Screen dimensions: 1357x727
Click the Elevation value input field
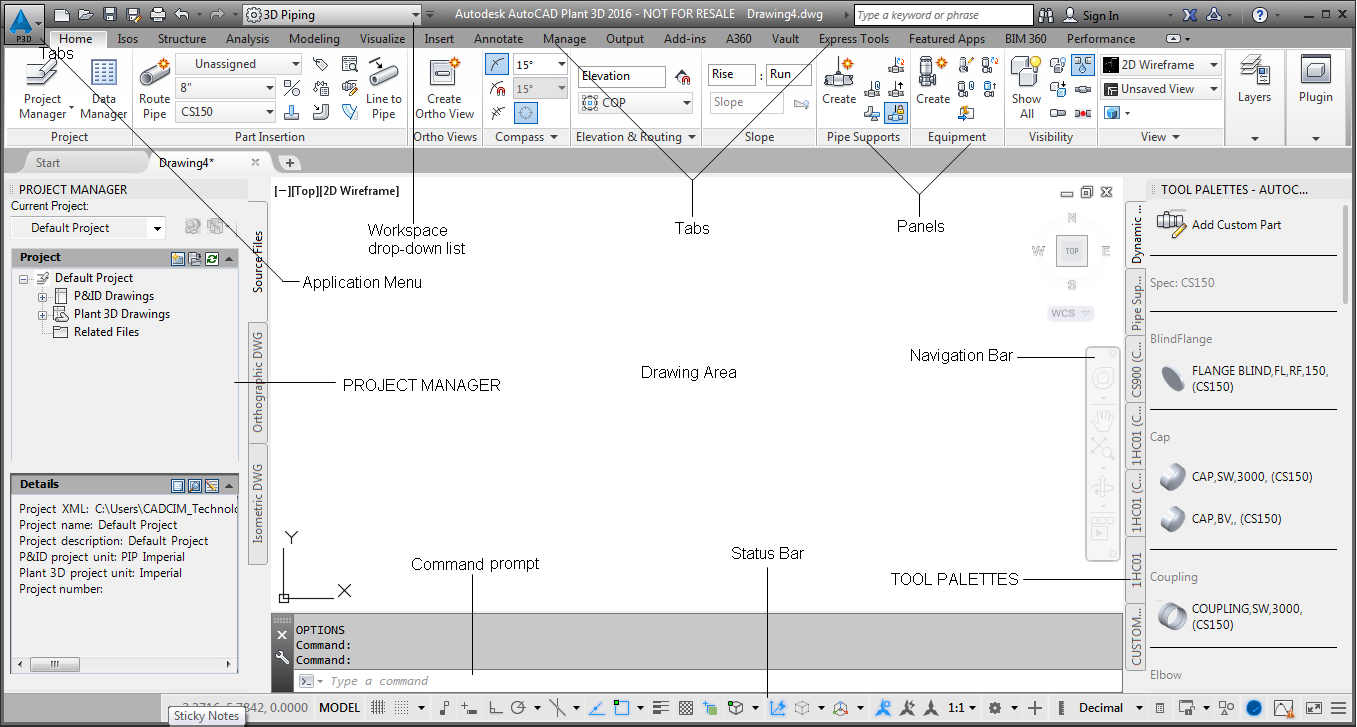tap(621, 76)
